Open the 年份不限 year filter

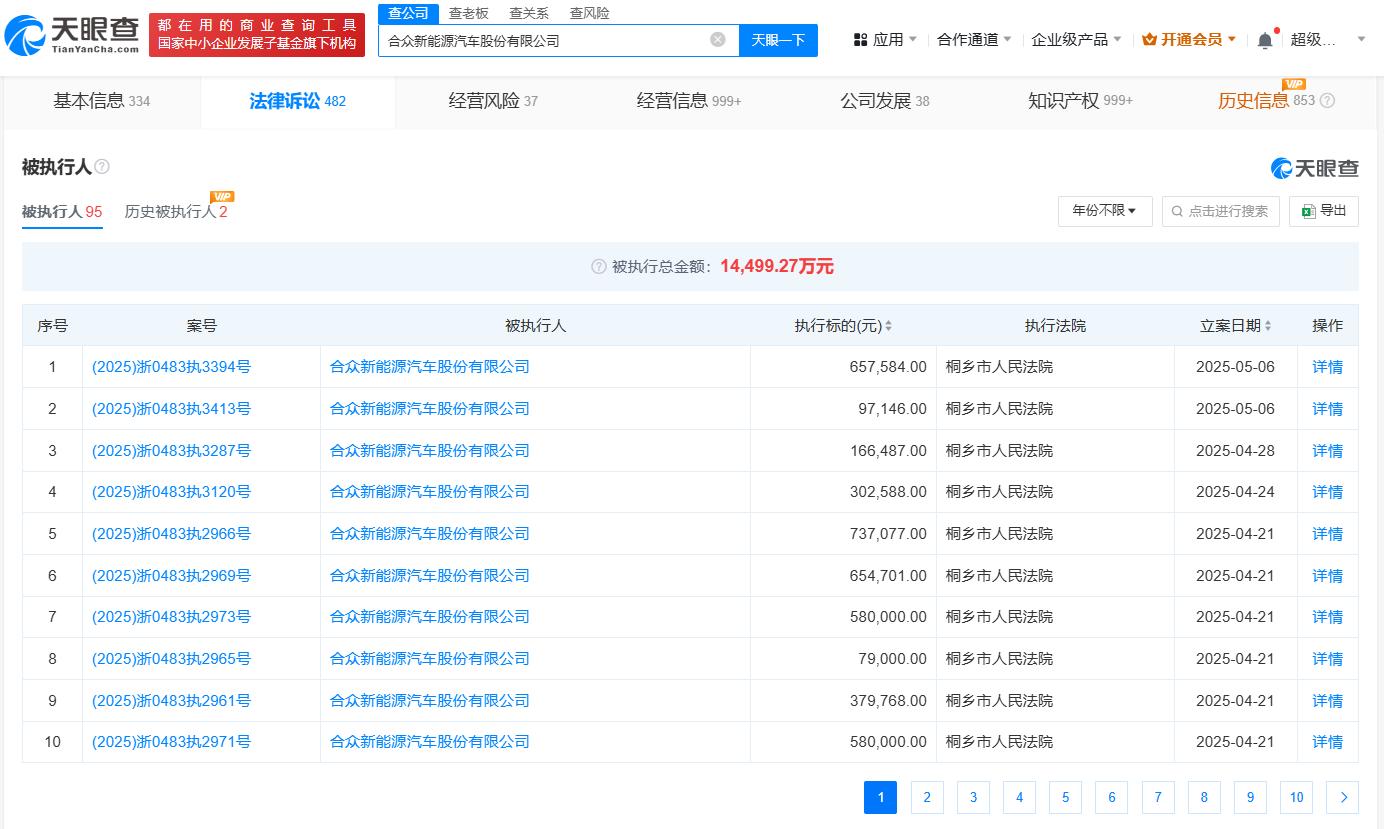pos(1105,211)
